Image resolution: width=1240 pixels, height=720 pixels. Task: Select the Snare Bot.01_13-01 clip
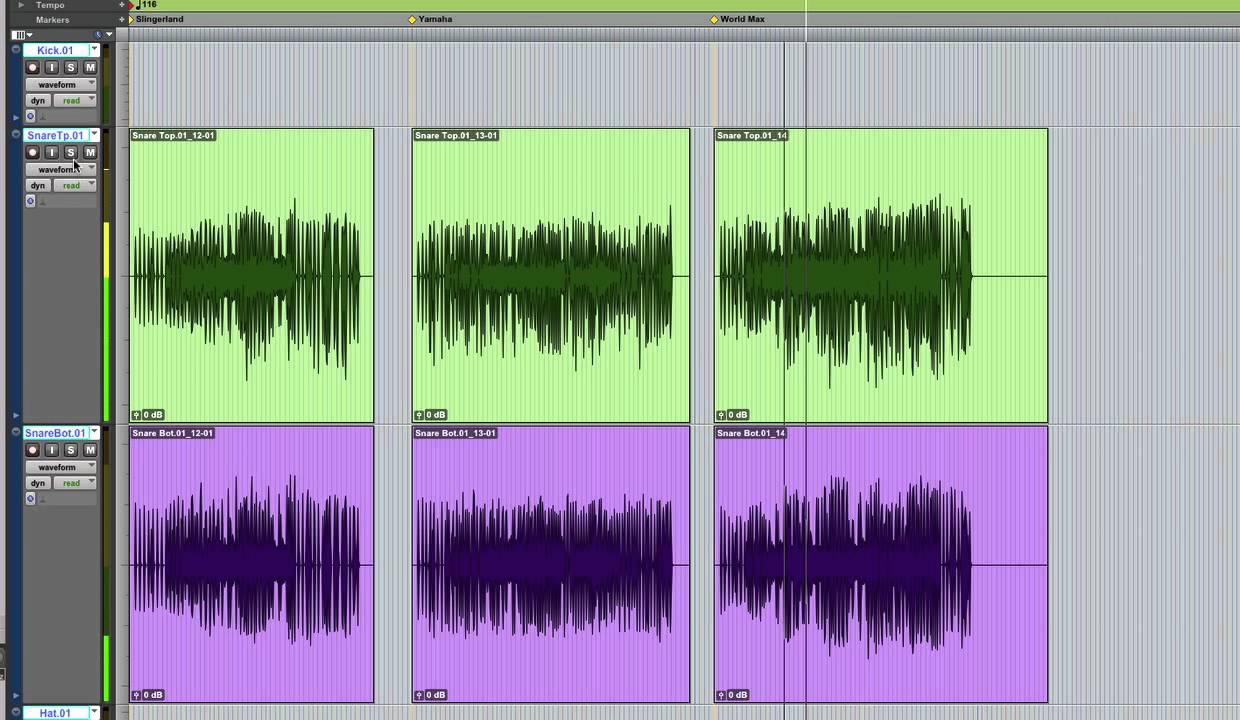click(550, 564)
